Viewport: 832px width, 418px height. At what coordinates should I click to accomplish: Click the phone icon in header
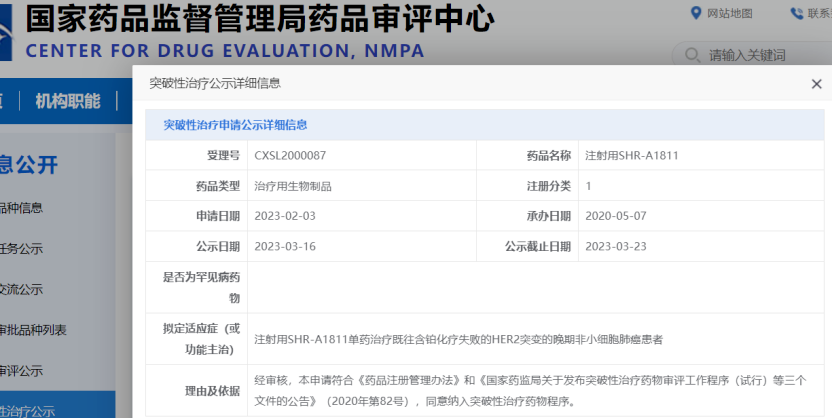(797, 13)
